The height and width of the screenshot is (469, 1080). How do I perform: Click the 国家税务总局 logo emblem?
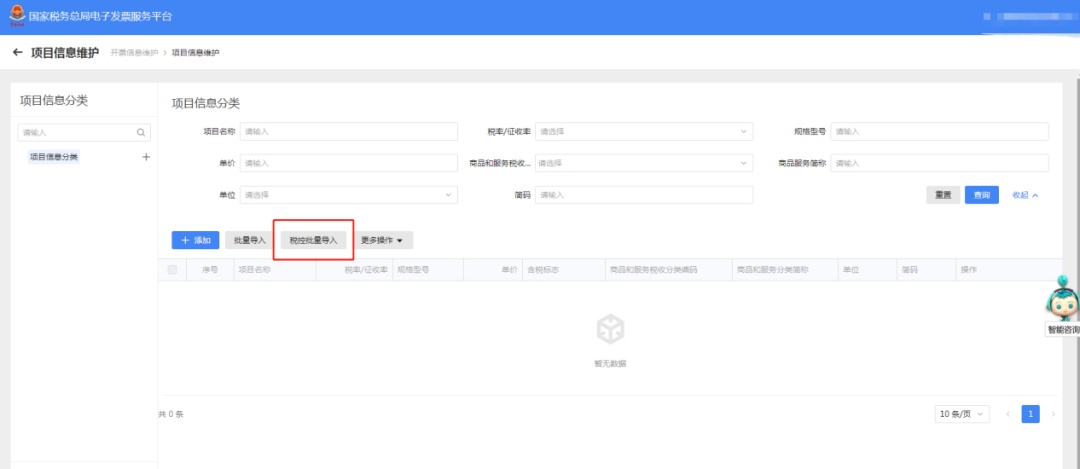point(17,16)
